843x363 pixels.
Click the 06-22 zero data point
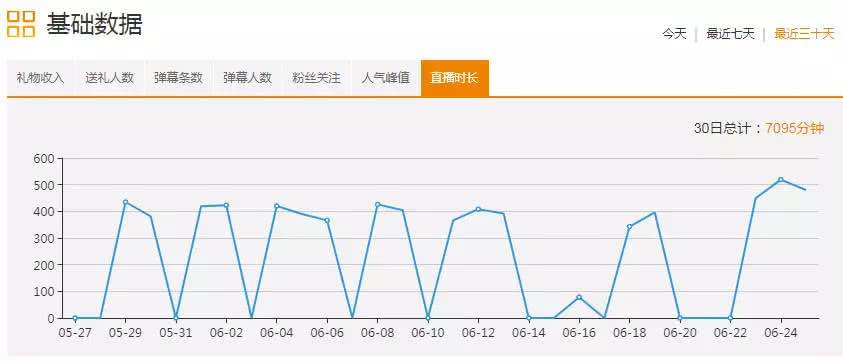click(x=730, y=318)
